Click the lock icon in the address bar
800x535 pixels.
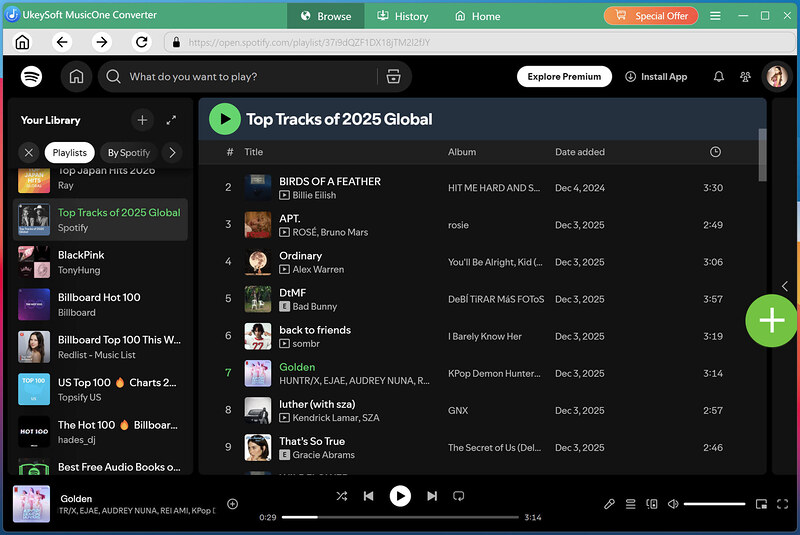[177, 42]
